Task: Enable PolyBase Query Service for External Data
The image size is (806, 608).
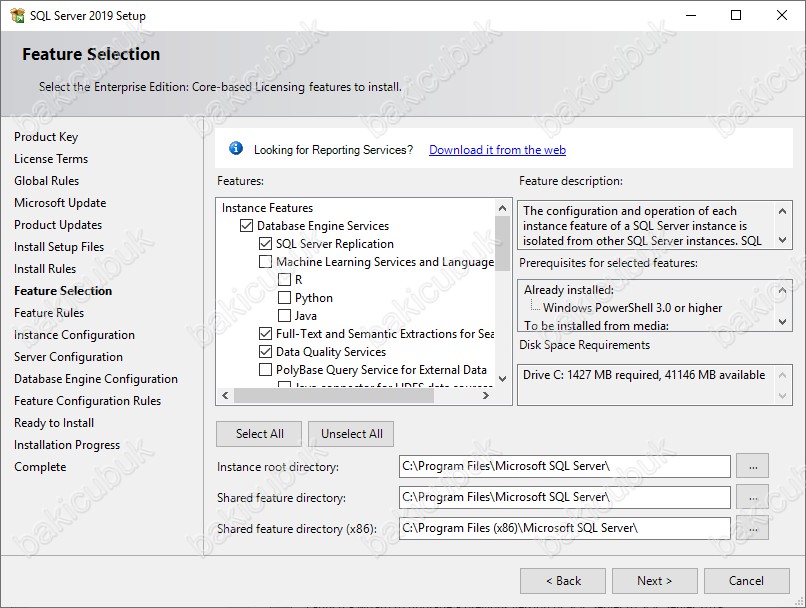Action: (265, 370)
